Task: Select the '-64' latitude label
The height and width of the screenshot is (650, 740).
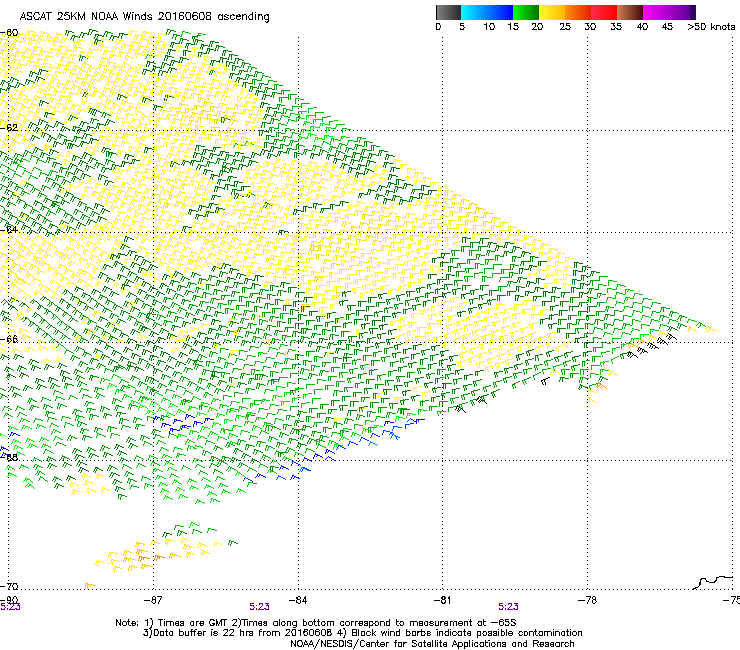Action: [x=9, y=229]
